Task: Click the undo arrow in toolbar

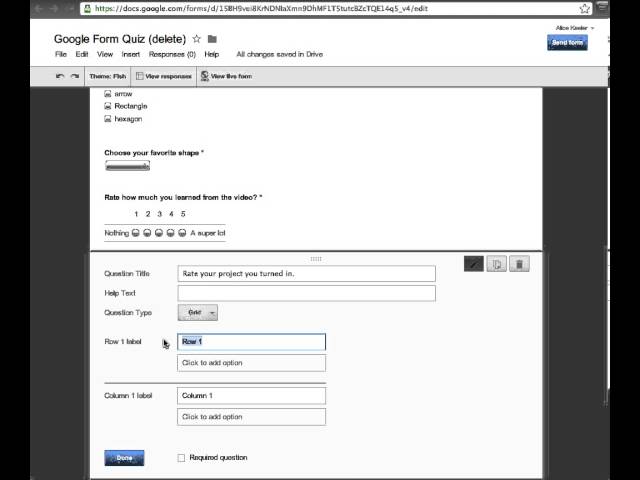Action: [60, 76]
